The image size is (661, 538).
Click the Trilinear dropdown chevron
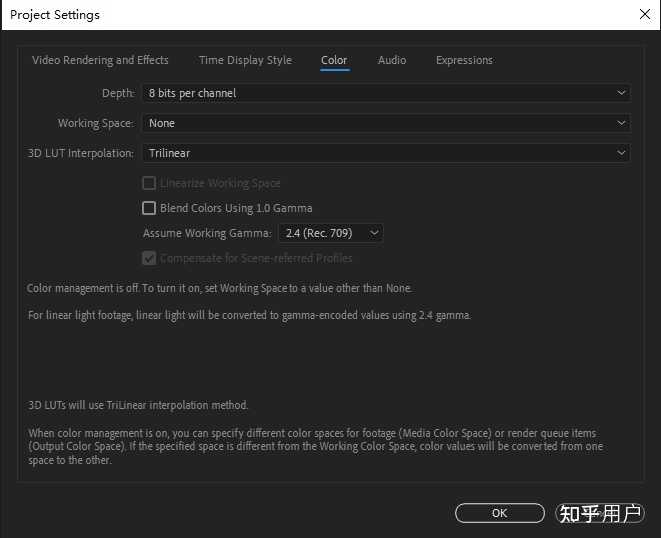click(x=622, y=153)
